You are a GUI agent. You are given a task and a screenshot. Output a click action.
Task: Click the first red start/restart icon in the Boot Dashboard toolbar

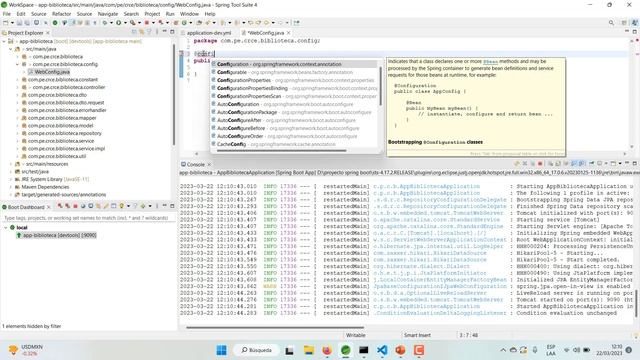tap(60, 206)
